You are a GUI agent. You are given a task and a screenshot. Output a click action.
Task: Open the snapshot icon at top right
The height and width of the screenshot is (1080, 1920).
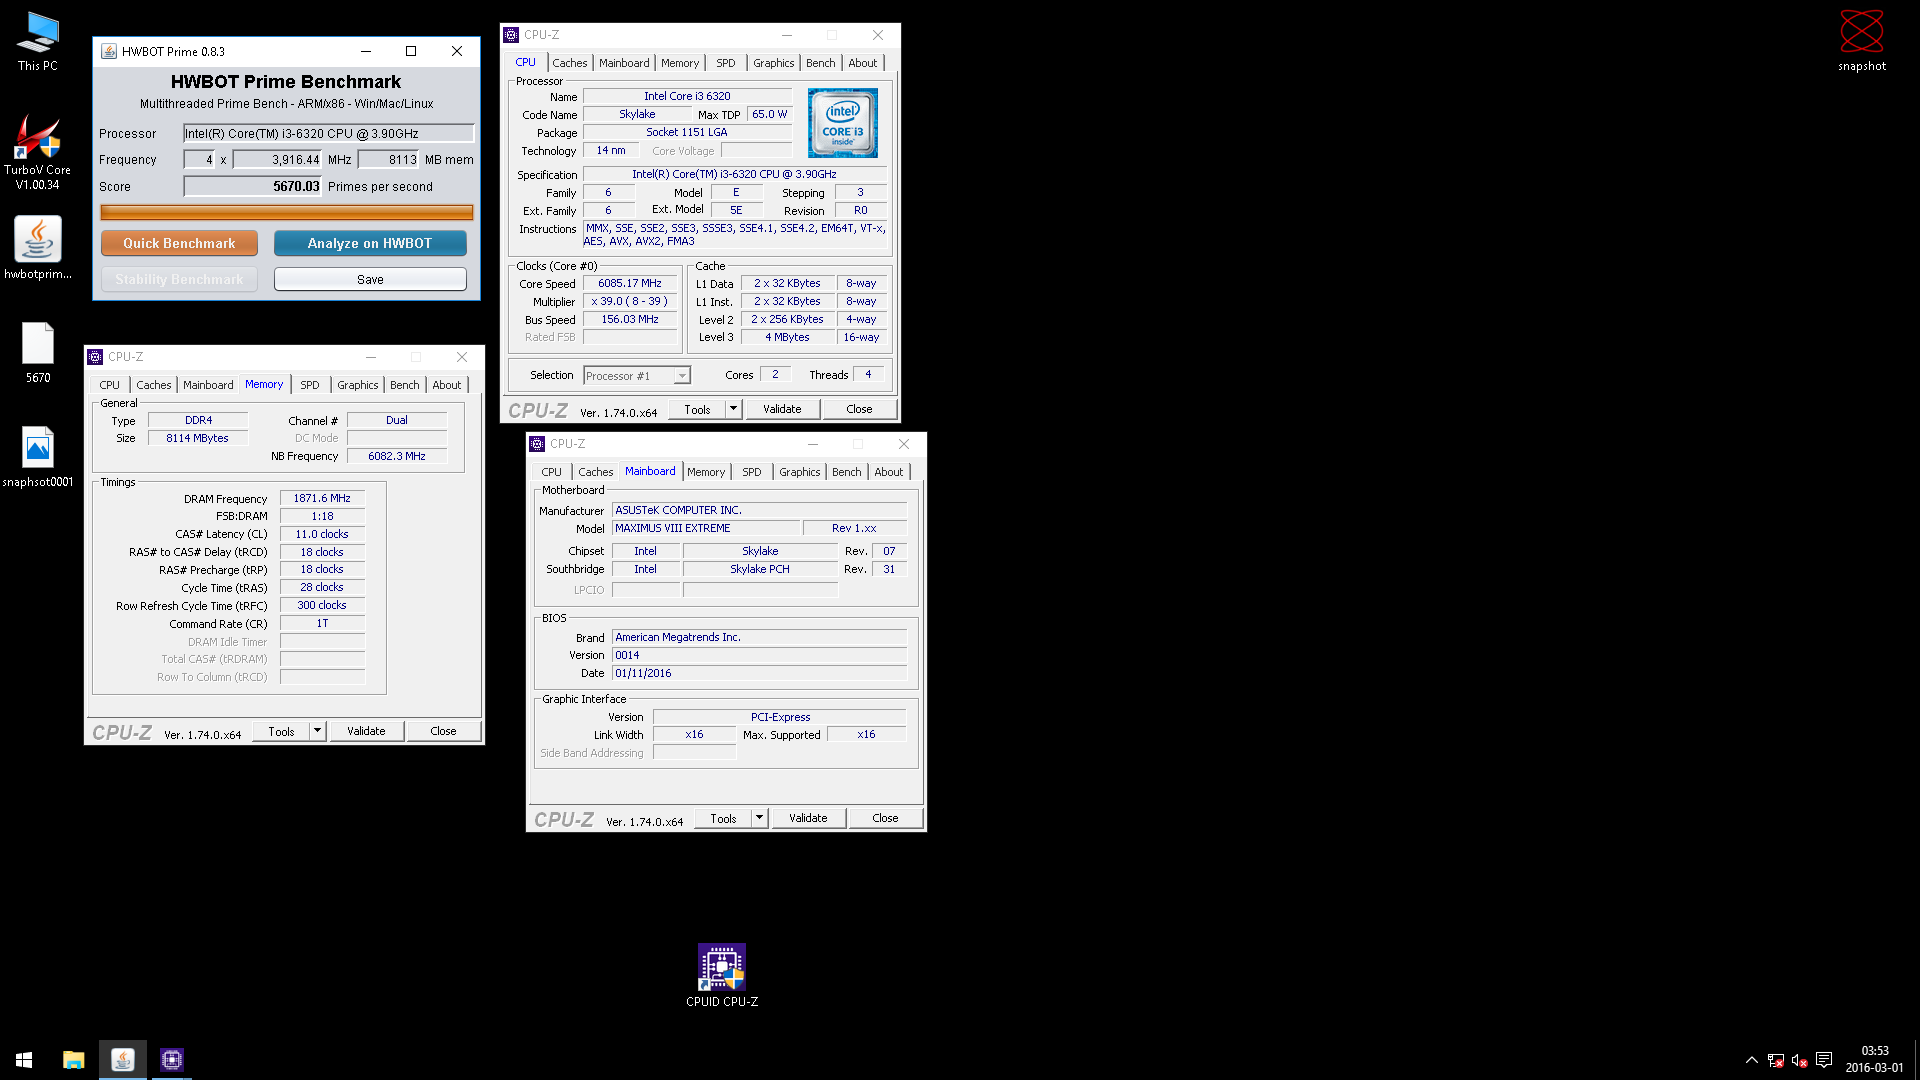tap(1861, 41)
